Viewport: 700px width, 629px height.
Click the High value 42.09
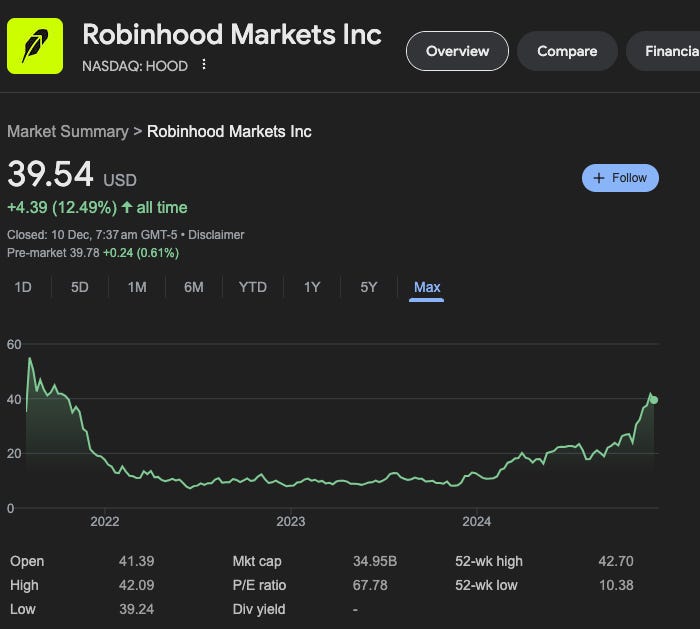point(137,585)
